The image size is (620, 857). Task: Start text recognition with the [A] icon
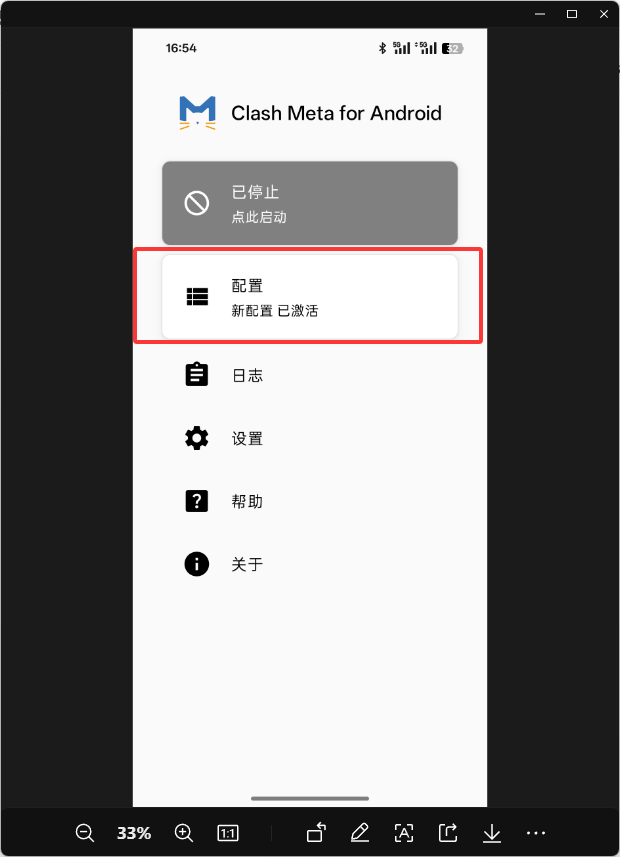(x=404, y=833)
